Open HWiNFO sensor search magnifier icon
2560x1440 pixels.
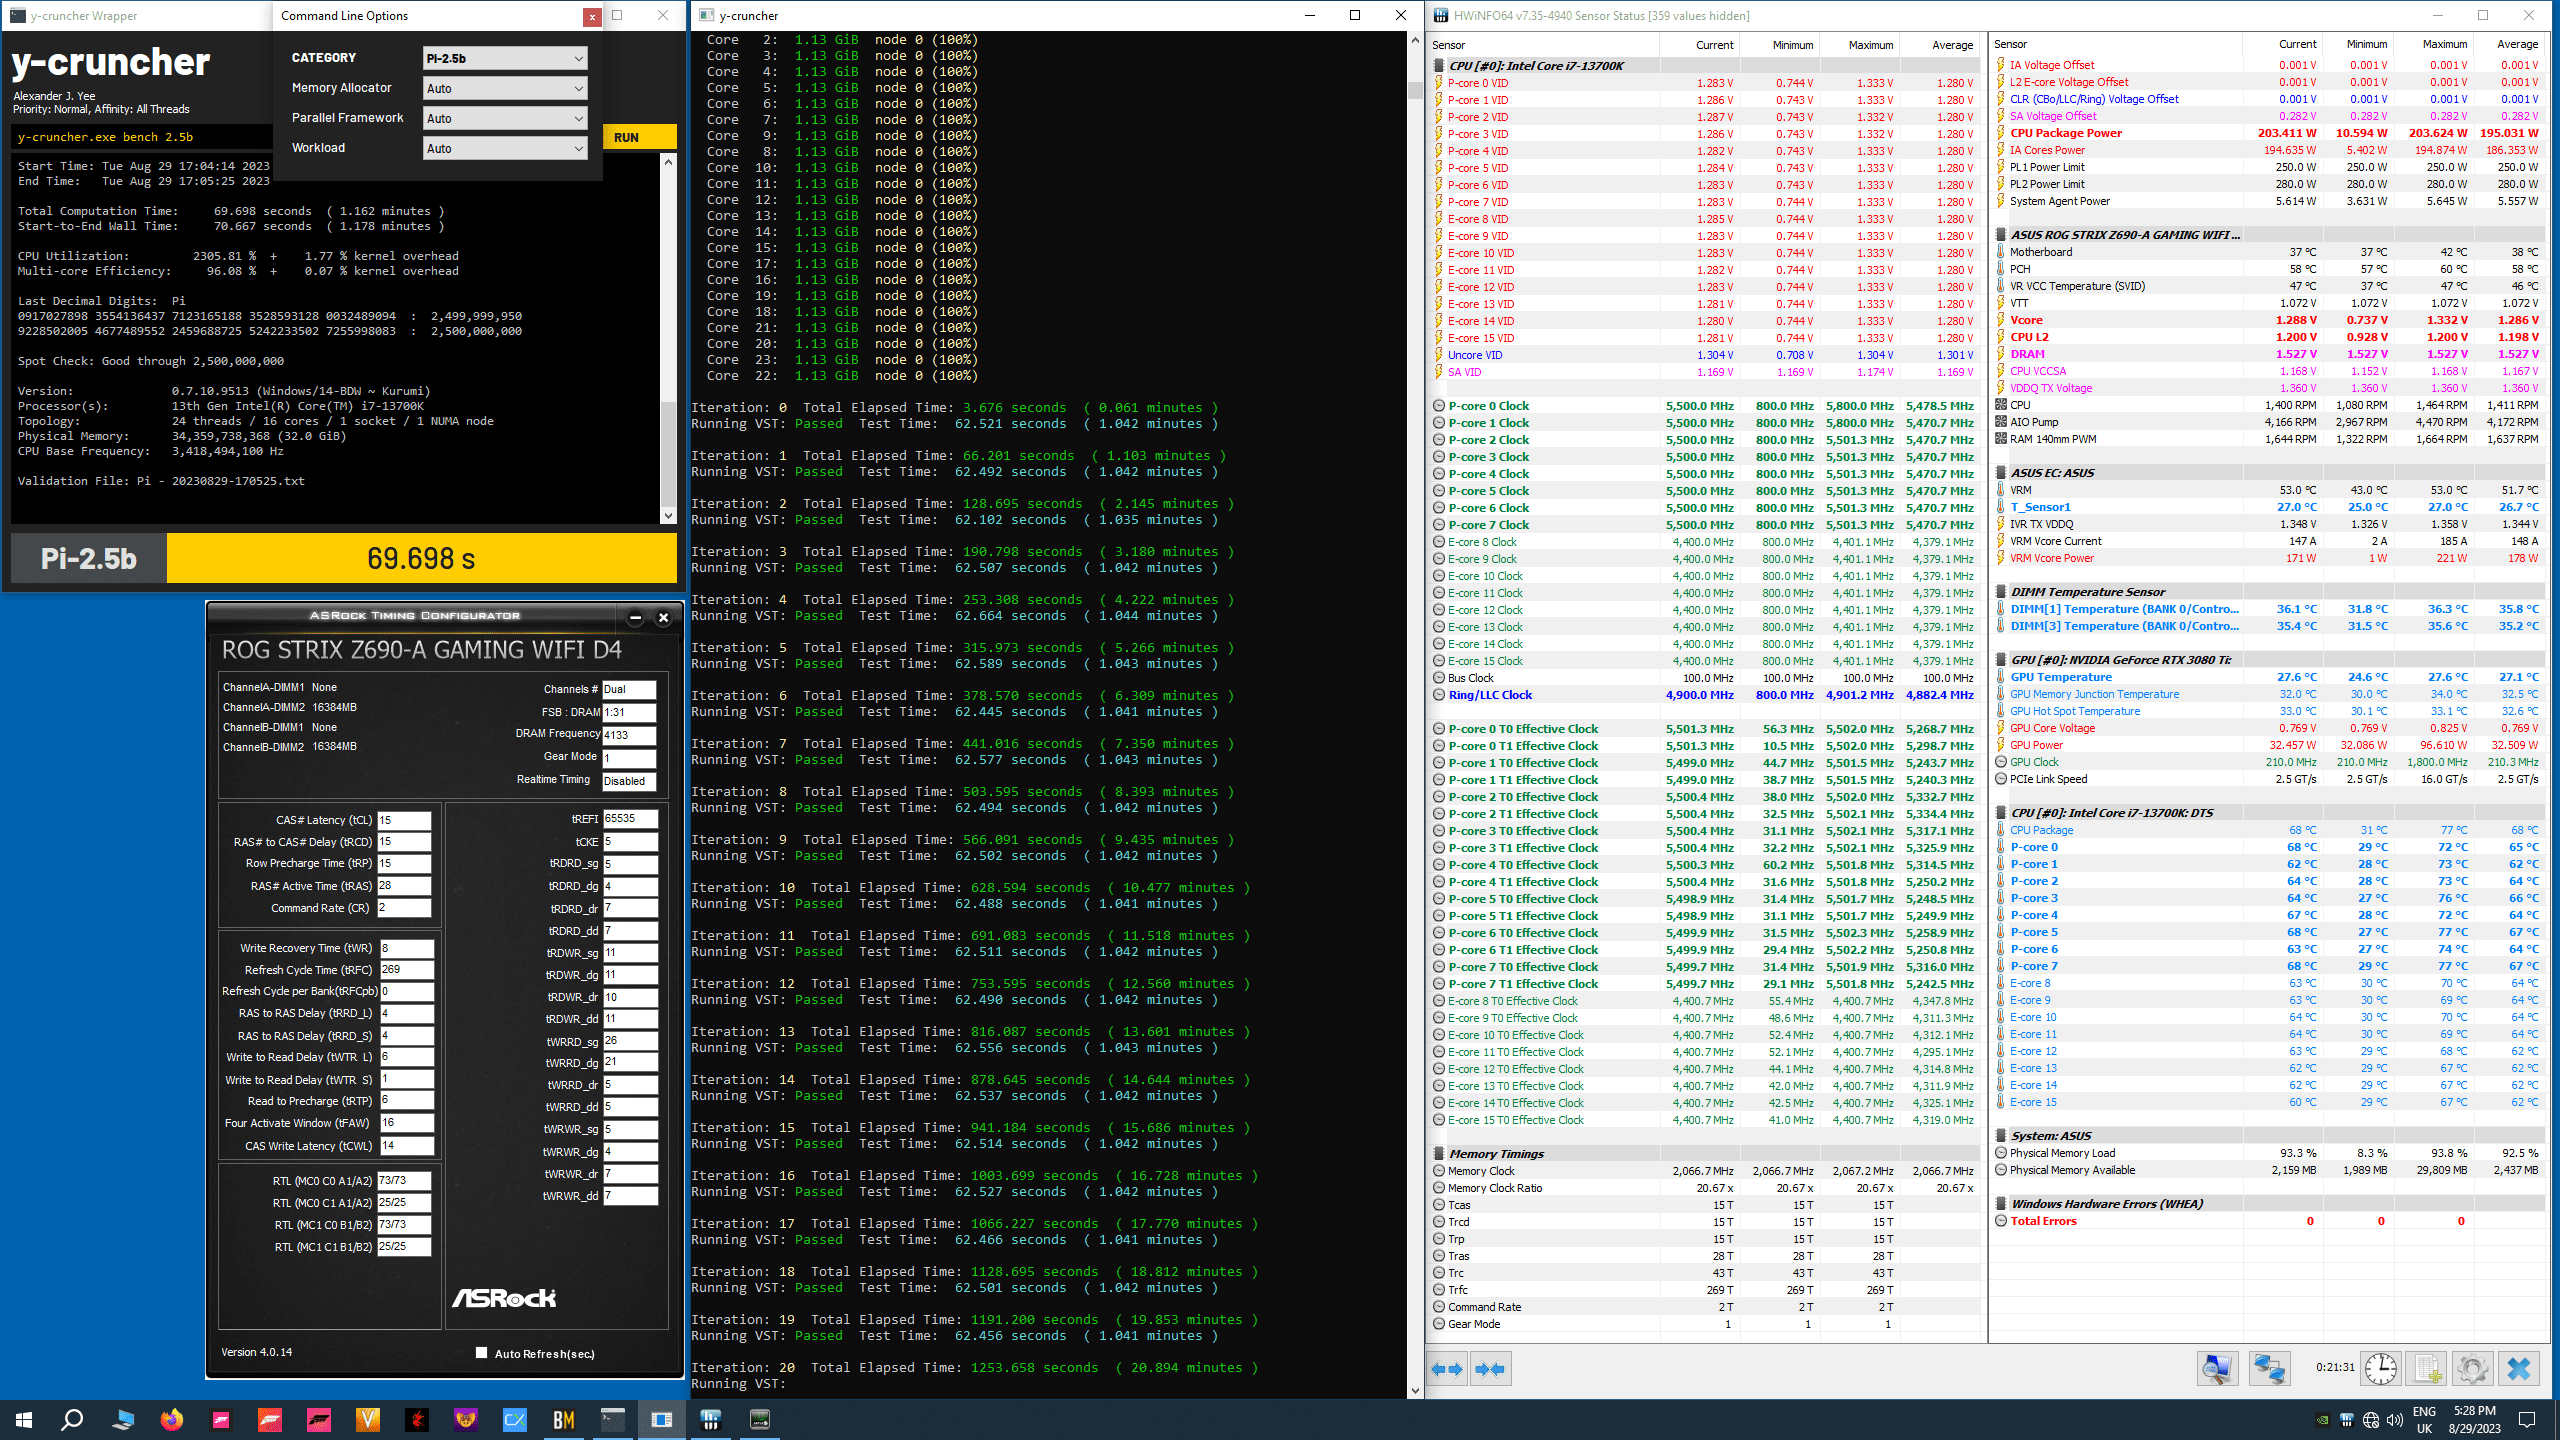2217,1368
